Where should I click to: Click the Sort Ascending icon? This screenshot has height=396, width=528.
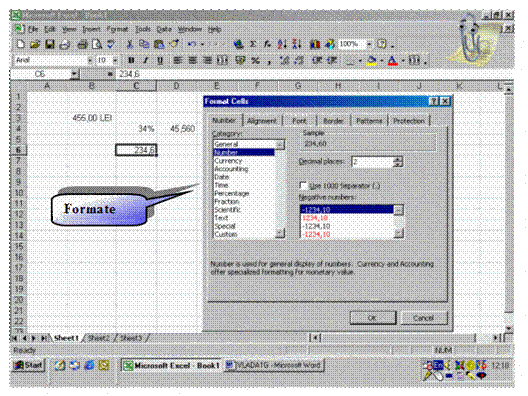click(x=282, y=44)
